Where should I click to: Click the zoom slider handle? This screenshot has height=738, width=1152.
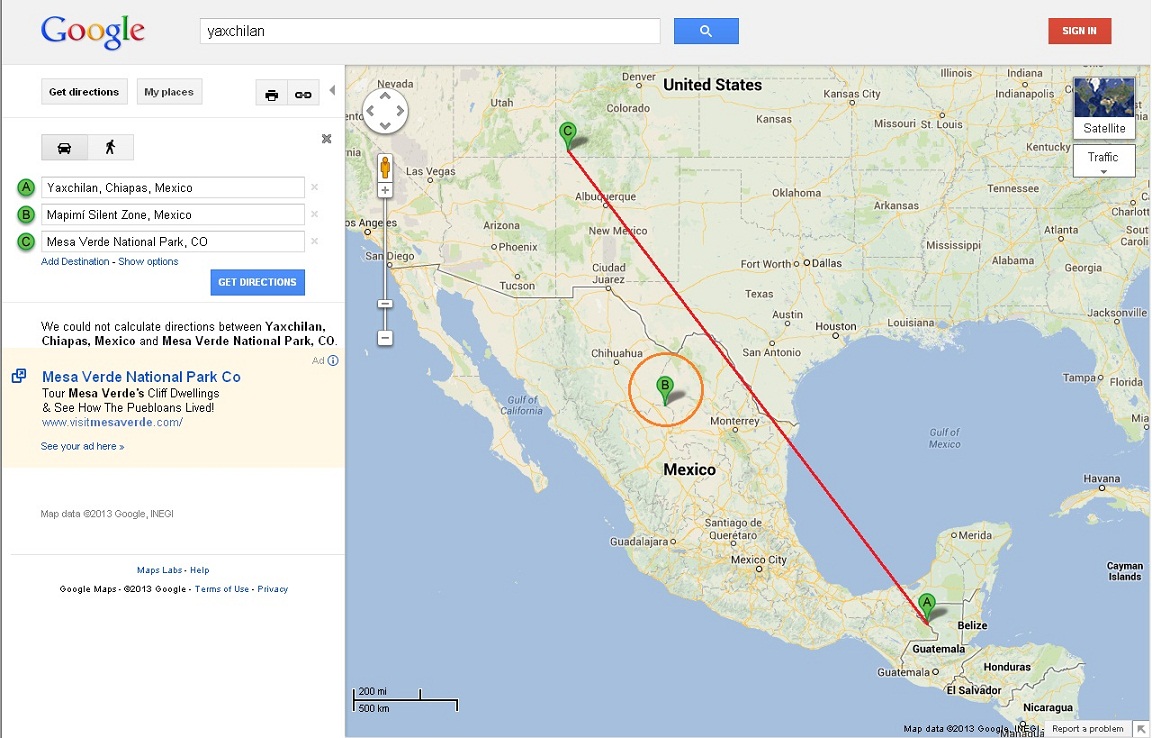tap(385, 303)
